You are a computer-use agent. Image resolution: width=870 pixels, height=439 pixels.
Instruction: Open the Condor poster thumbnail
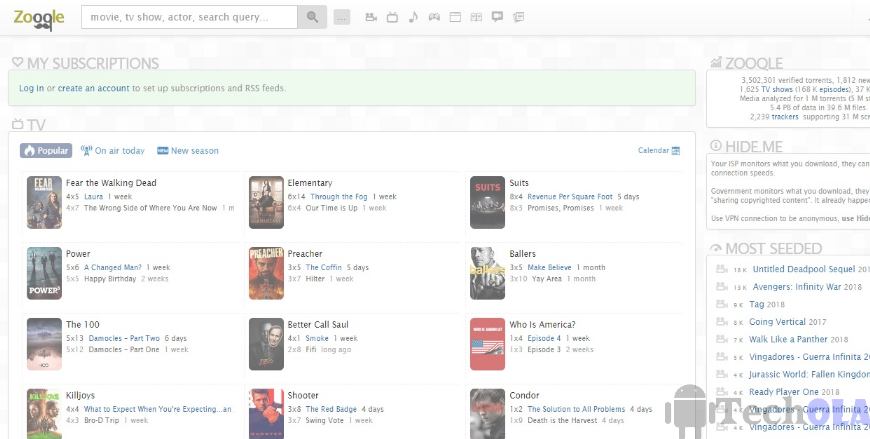[x=488, y=414]
